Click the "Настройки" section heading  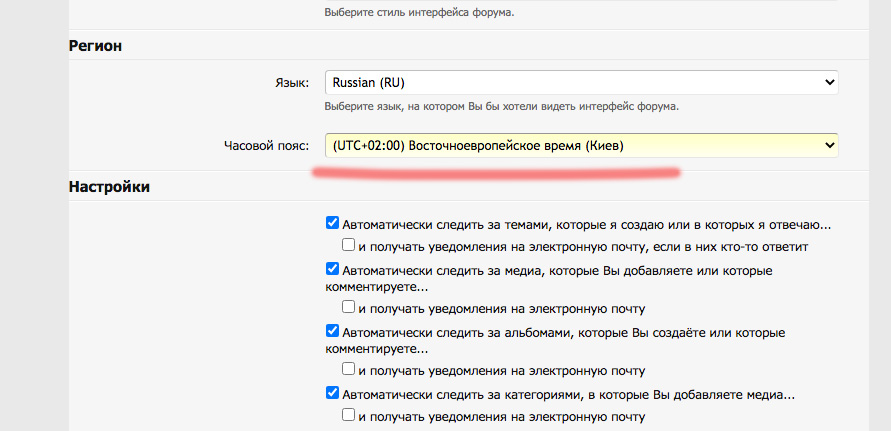coord(109,187)
